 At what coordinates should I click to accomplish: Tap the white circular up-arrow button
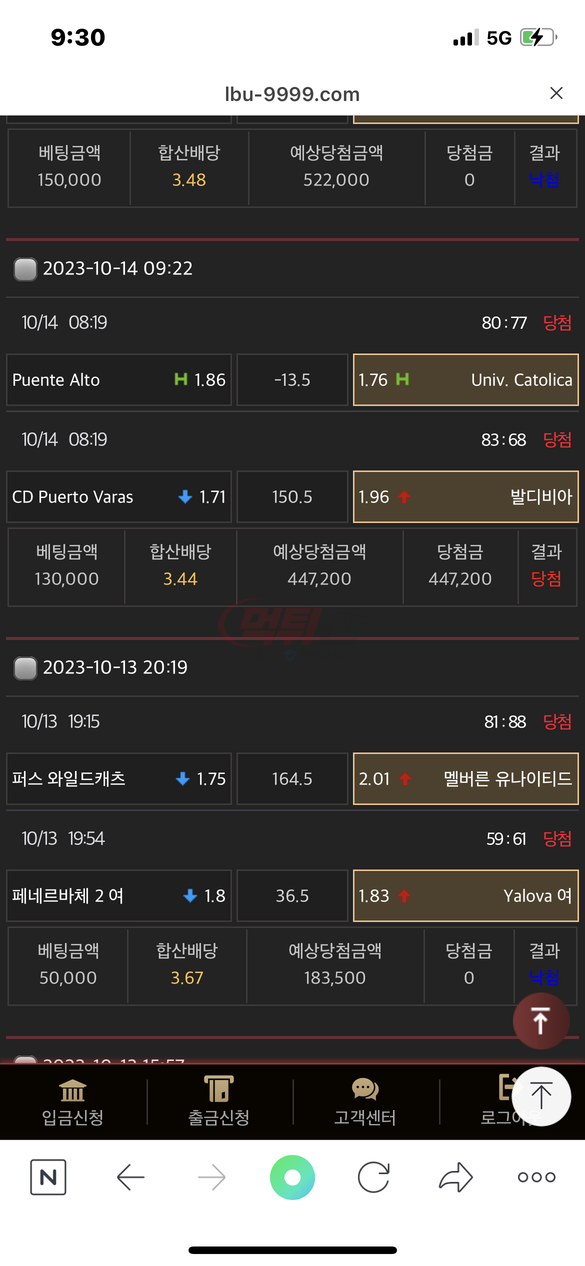point(541,1097)
